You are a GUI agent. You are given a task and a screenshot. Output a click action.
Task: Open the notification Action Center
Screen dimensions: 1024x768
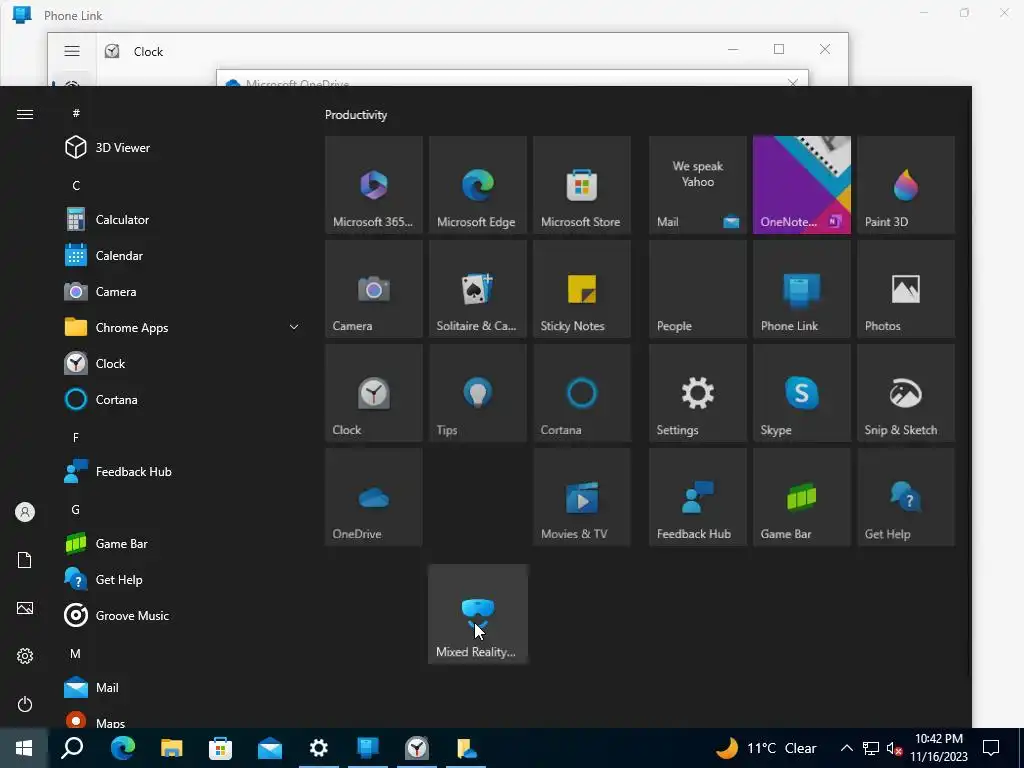[x=991, y=748]
